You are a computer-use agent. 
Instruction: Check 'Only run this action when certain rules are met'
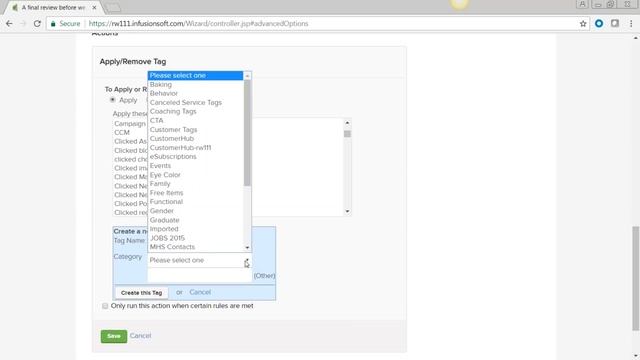click(105, 306)
